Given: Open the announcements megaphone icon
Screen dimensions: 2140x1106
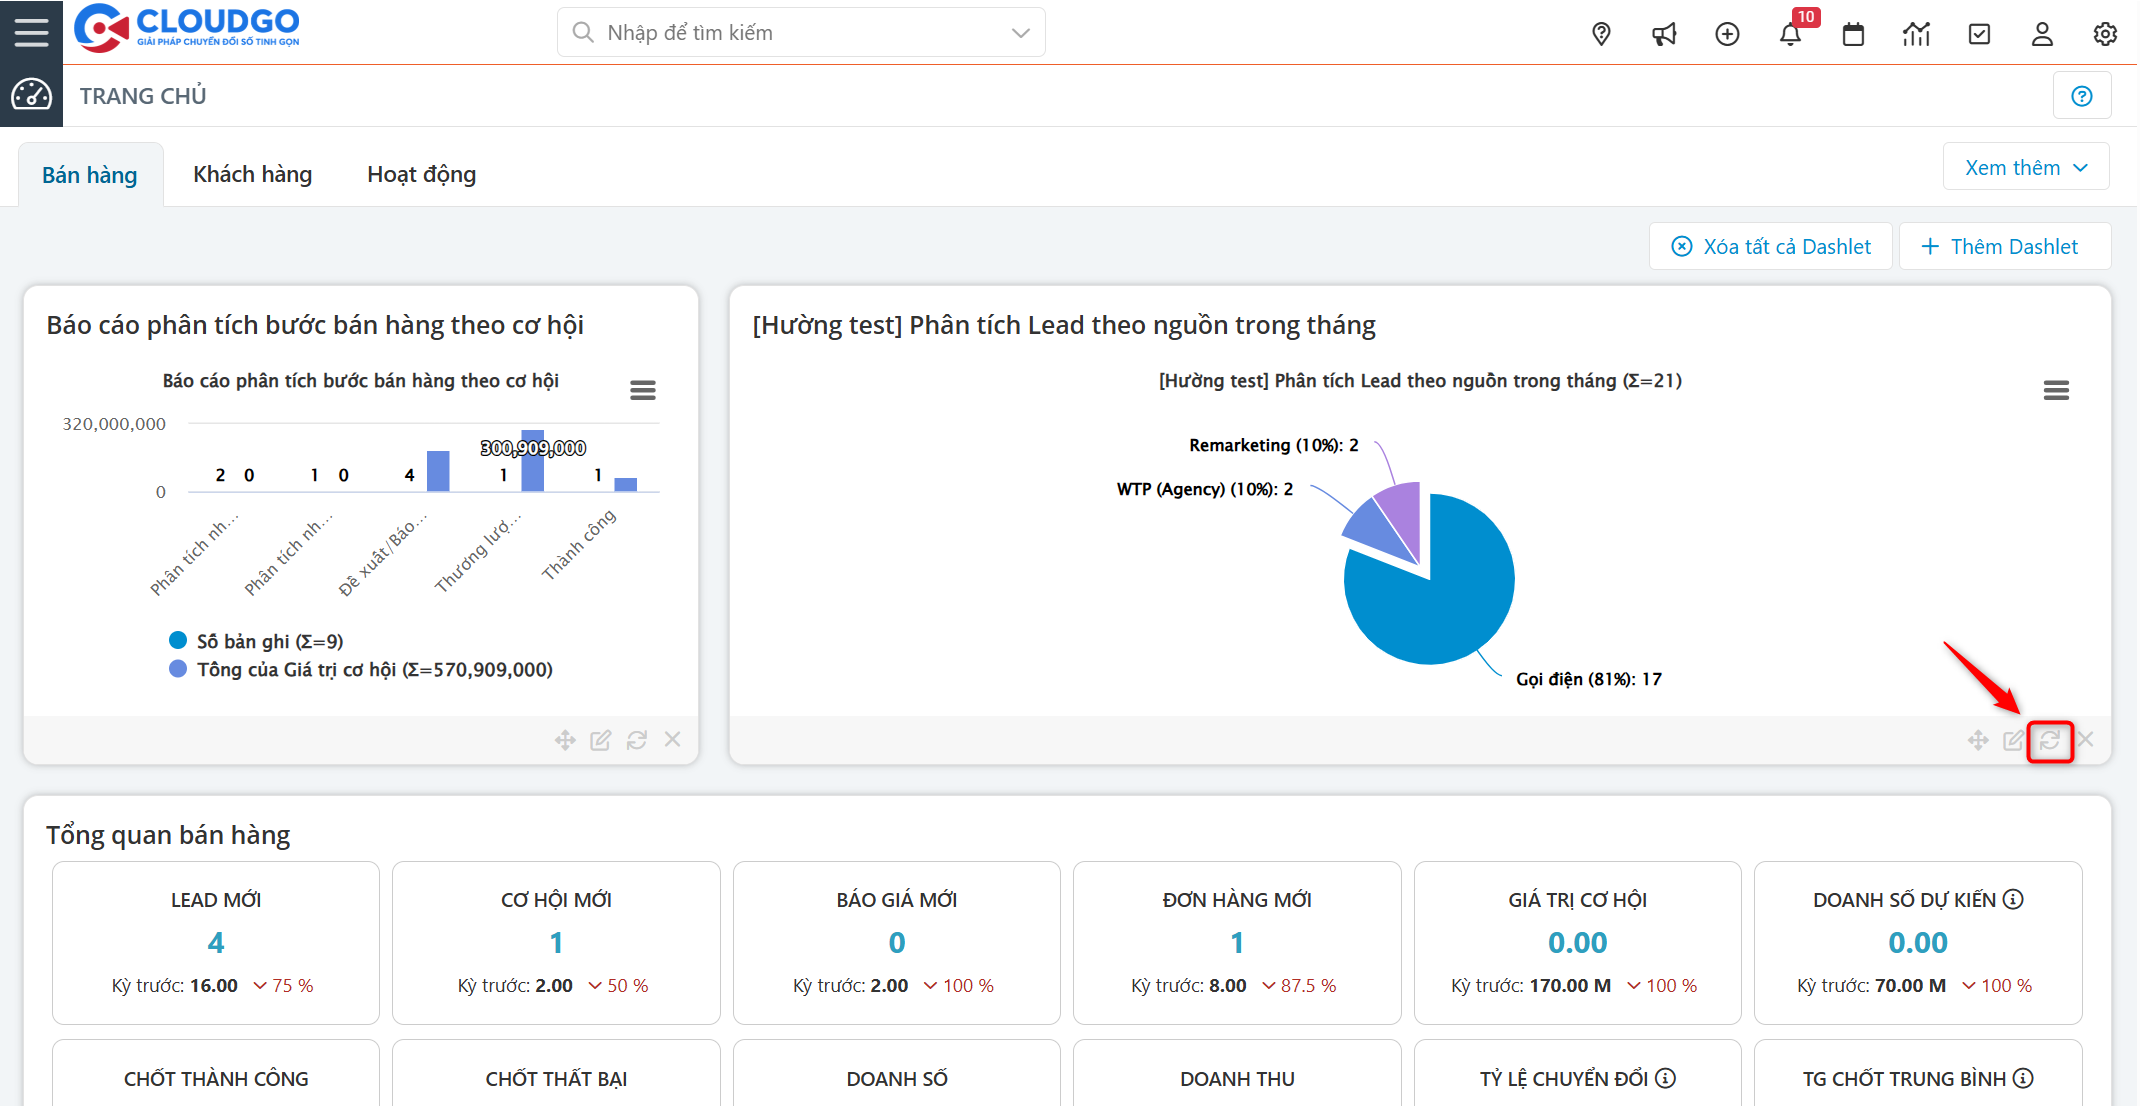Looking at the screenshot, I should tap(1664, 34).
